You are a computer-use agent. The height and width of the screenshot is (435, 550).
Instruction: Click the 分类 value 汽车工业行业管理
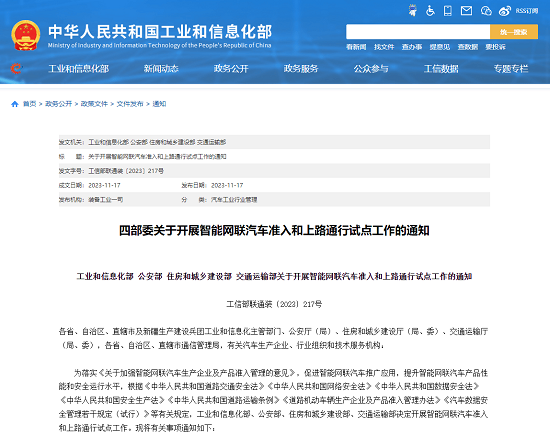234,200
